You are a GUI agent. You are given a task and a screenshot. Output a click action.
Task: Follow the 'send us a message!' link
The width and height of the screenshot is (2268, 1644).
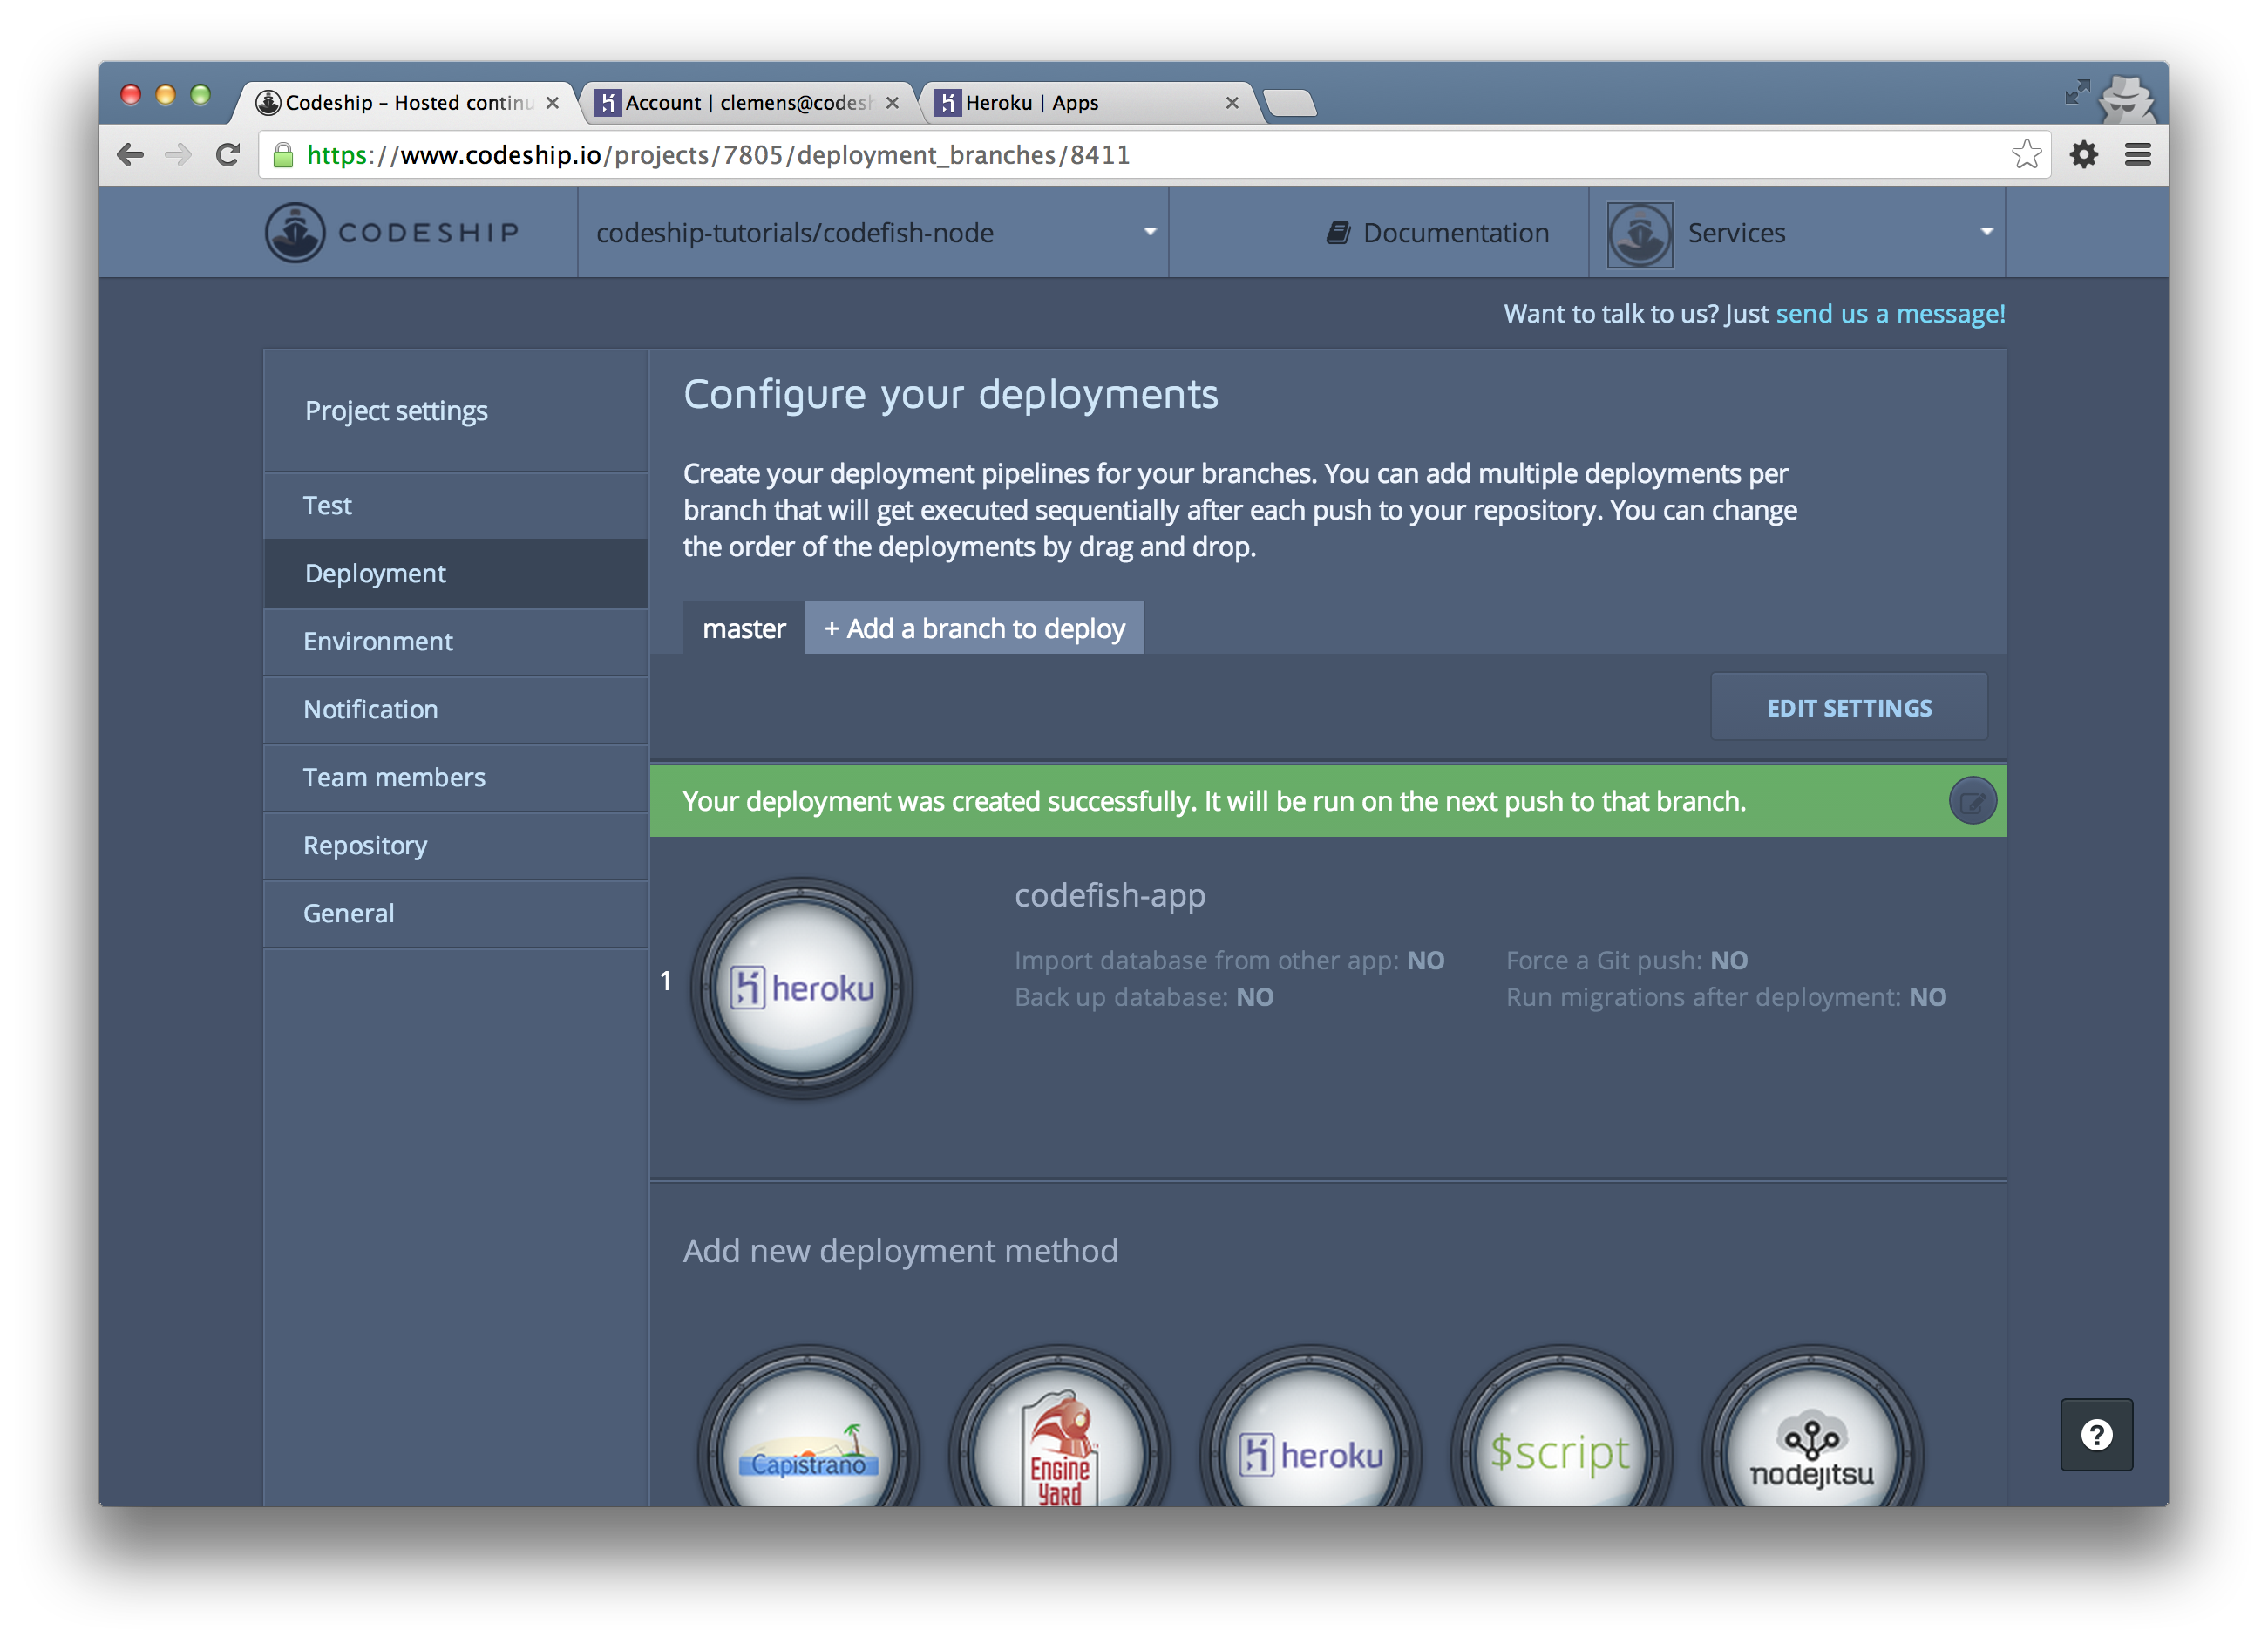point(1889,314)
